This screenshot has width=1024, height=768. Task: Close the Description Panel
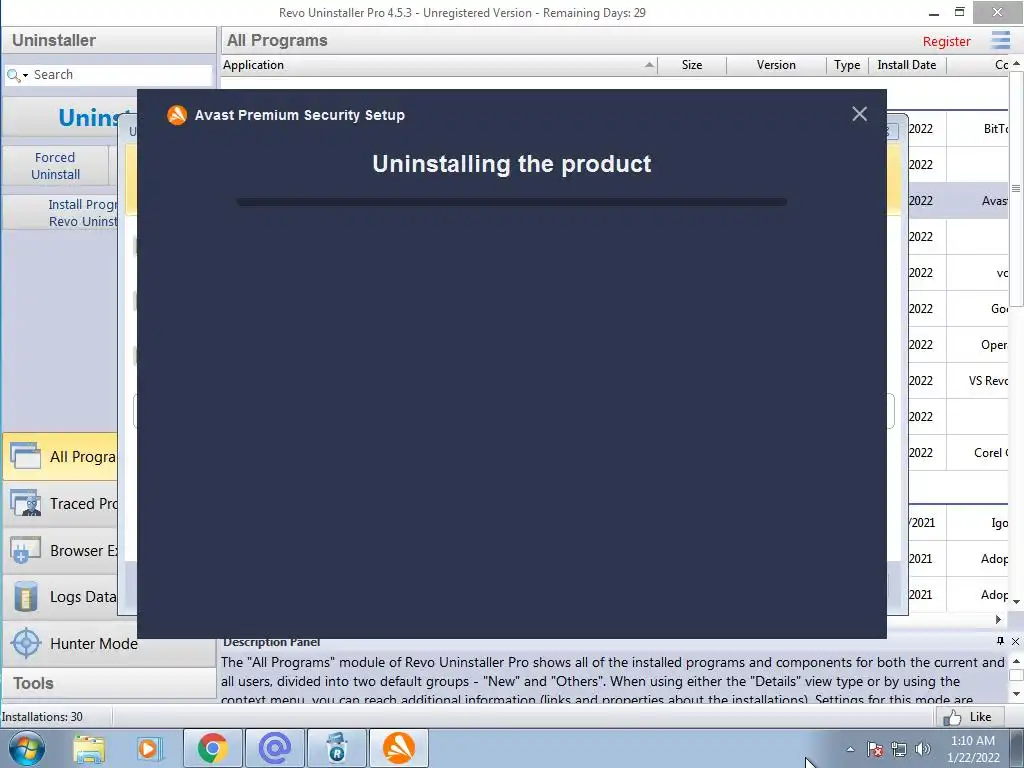(1015, 641)
